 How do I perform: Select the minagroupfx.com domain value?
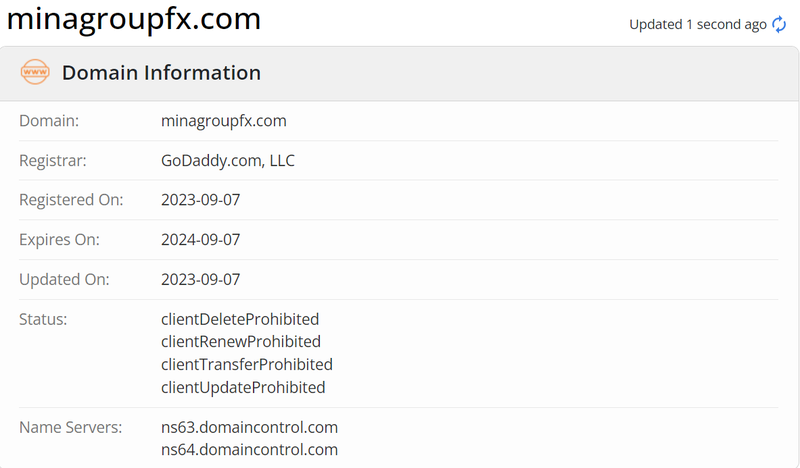[224, 121]
